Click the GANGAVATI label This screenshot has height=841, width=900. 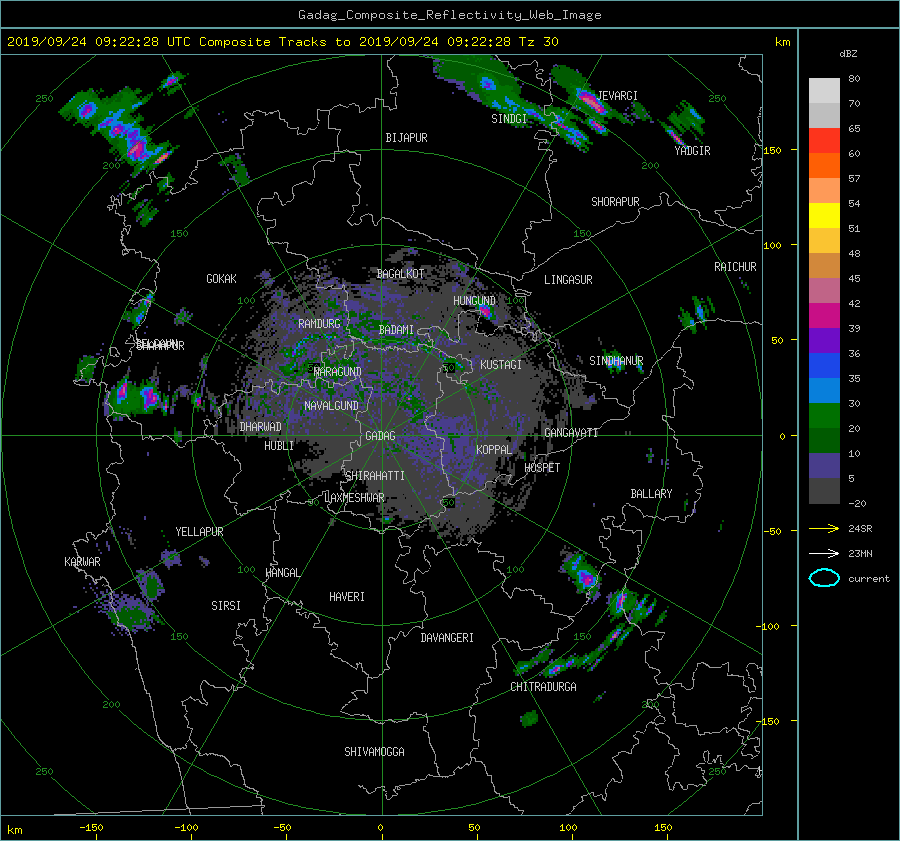click(x=571, y=433)
